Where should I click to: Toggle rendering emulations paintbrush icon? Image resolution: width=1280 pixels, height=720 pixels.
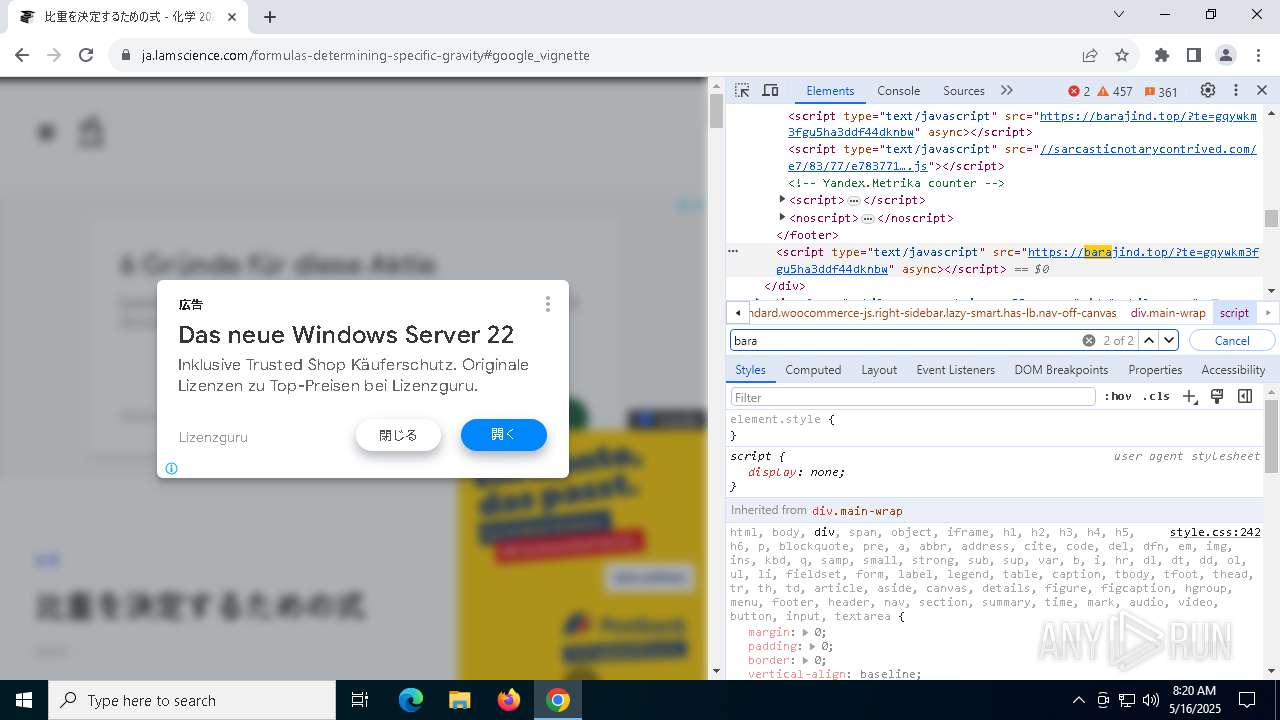coord(1217,397)
